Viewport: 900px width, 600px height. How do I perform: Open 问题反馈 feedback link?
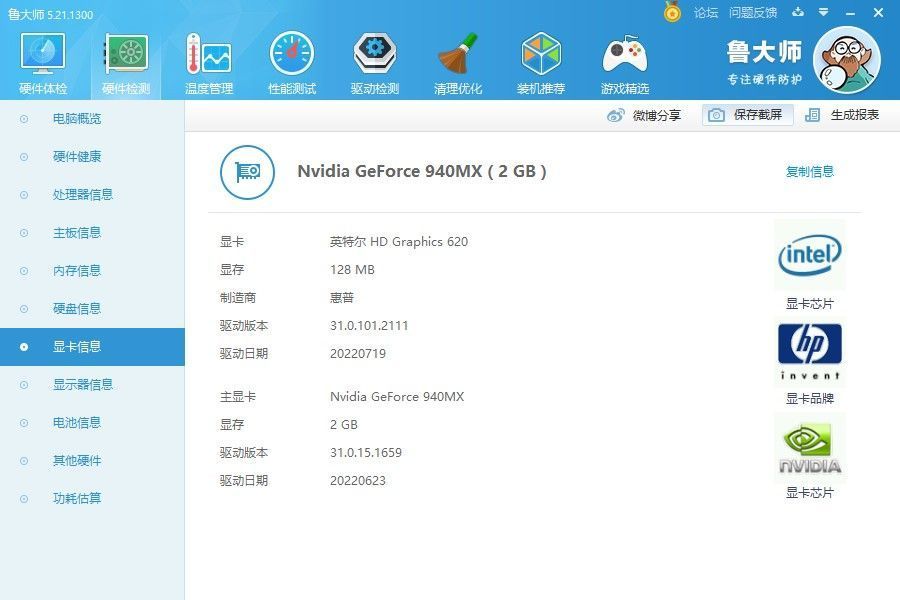(753, 13)
